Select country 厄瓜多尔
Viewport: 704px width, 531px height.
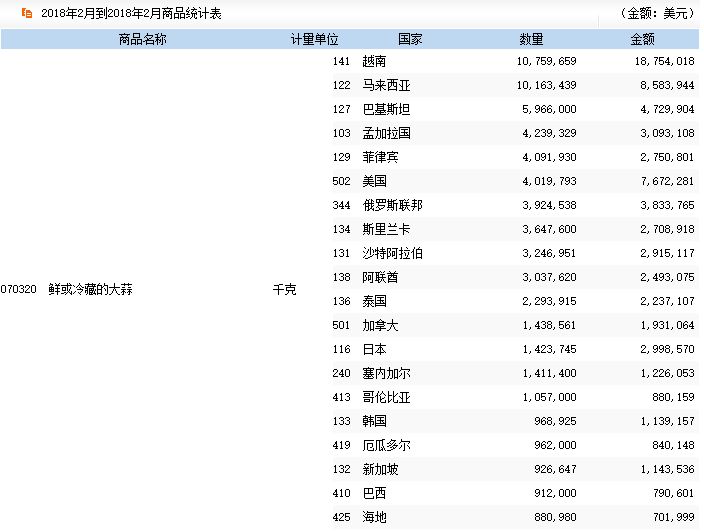(386, 445)
